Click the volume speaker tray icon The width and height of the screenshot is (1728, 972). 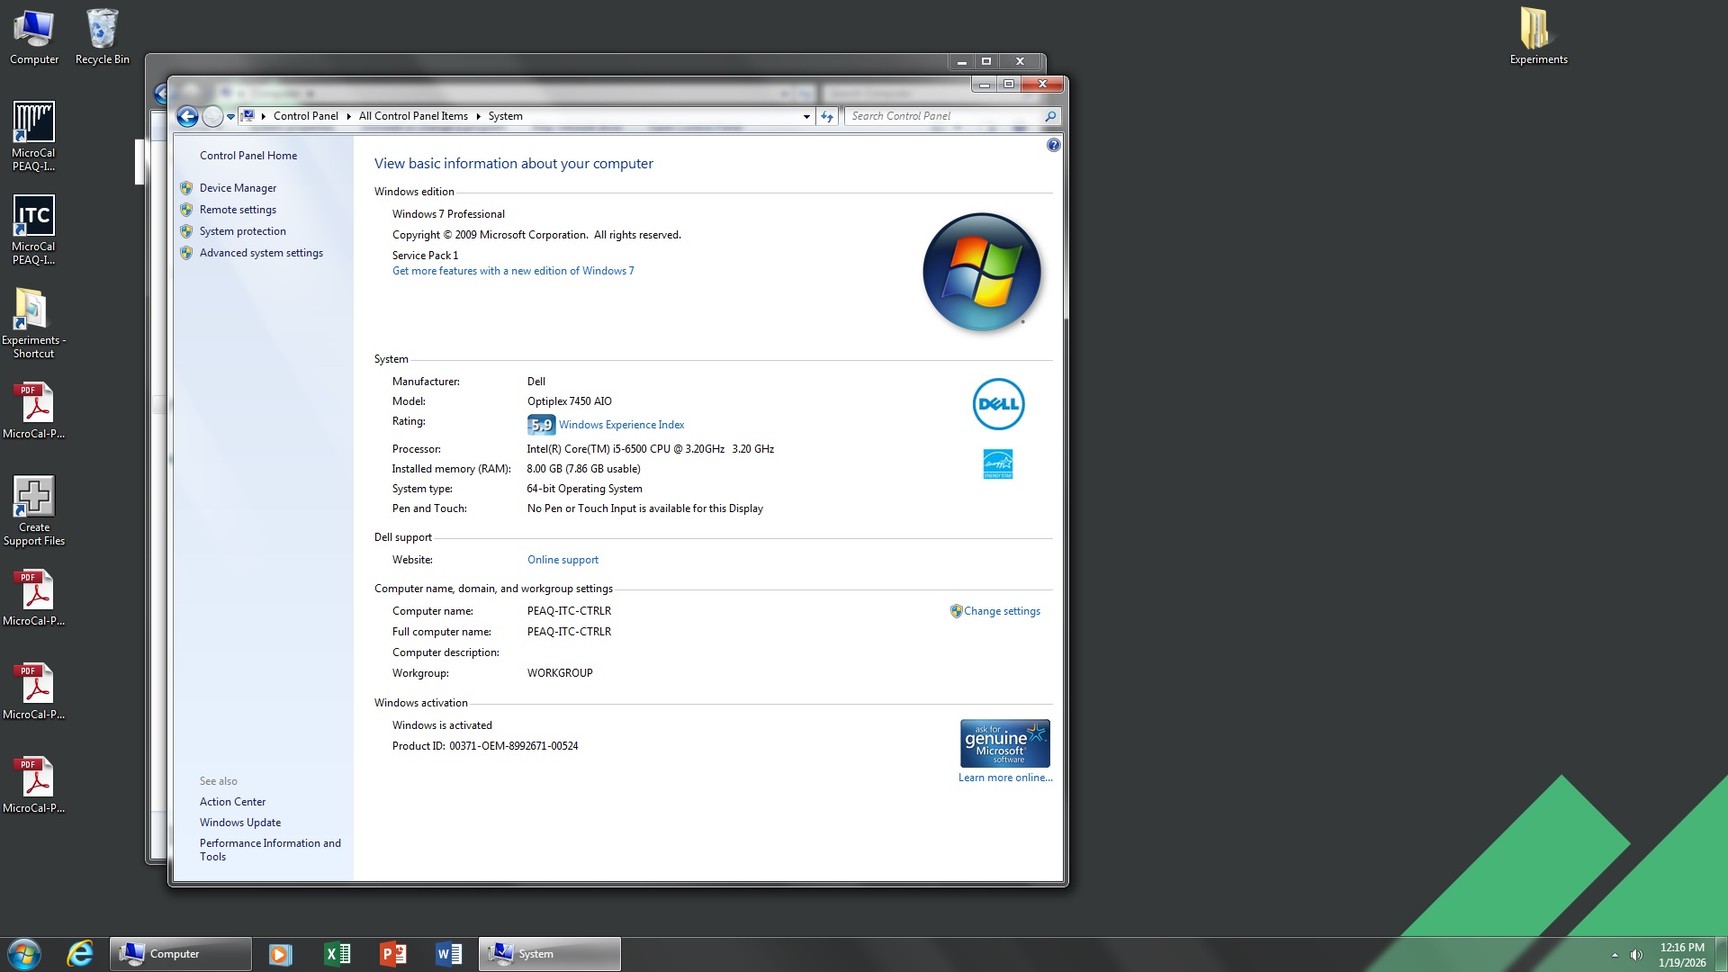point(1636,955)
